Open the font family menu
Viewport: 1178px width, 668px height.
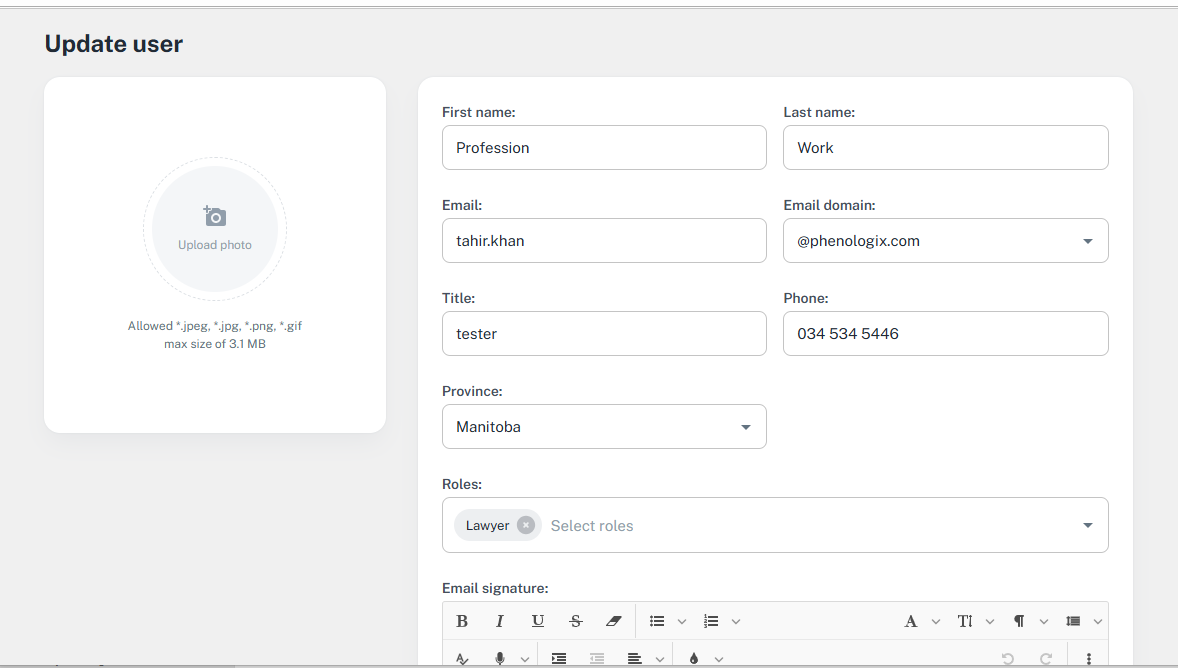coord(911,621)
